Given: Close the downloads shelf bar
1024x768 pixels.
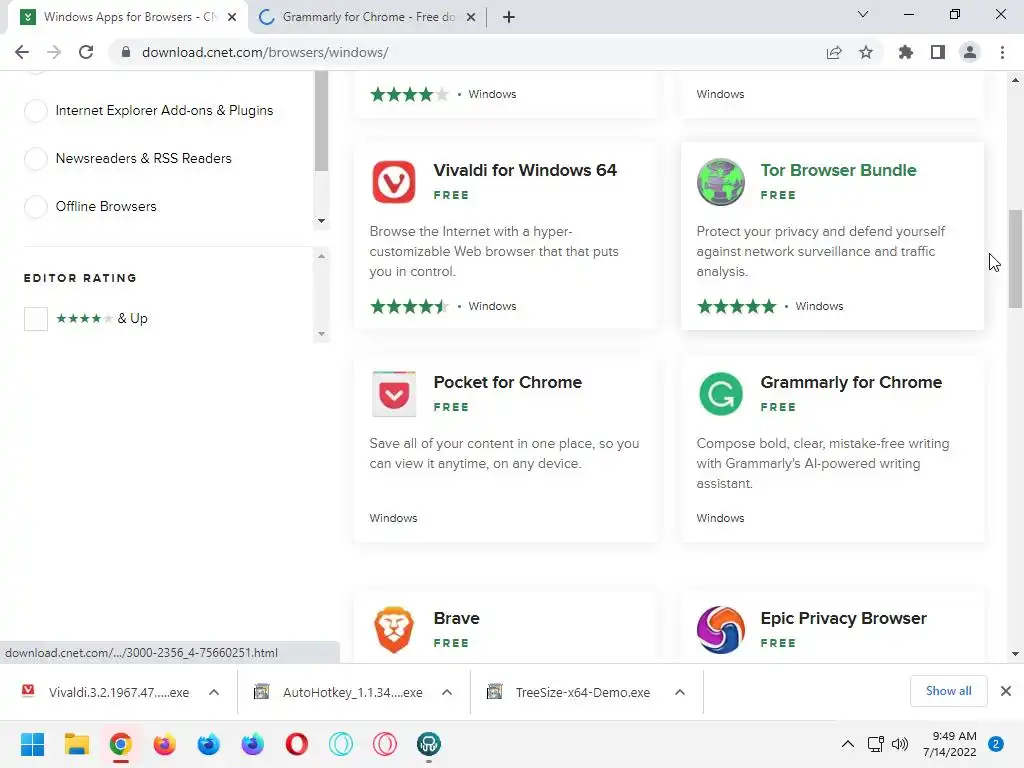Looking at the screenshot, I should click(1006, 691).
